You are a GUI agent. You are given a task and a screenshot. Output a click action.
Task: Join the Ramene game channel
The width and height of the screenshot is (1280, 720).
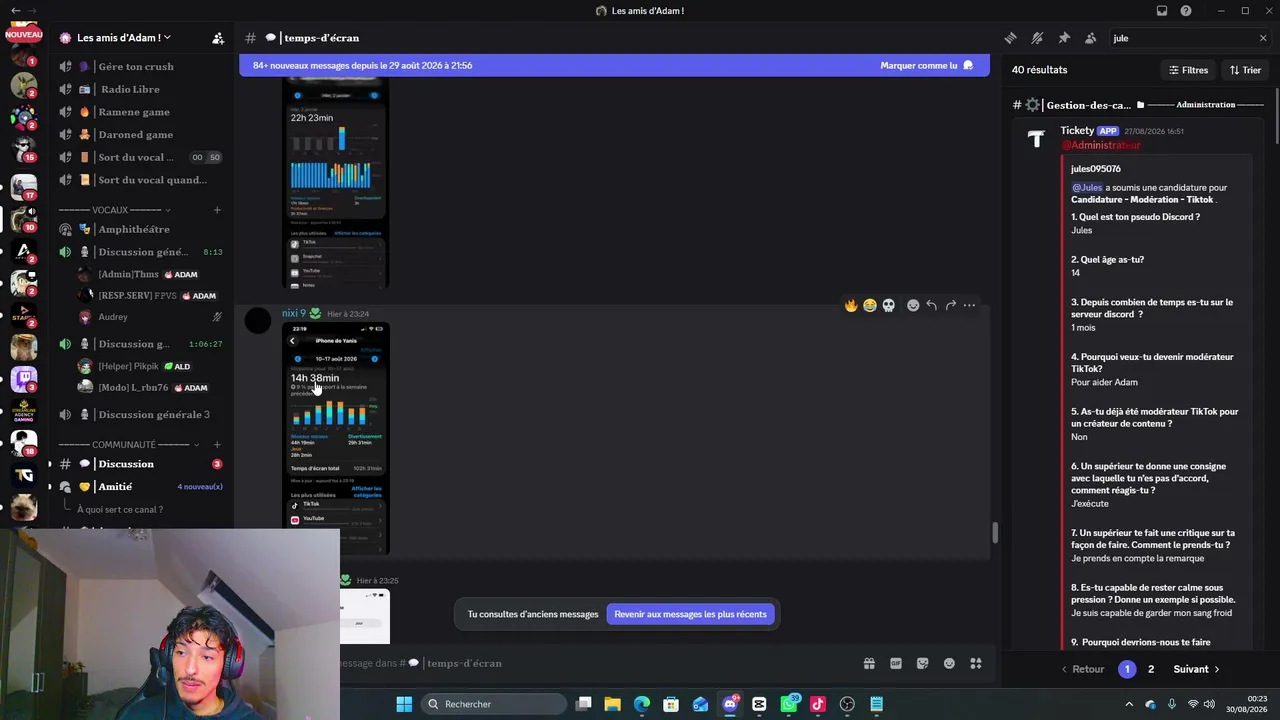(140, 112)
